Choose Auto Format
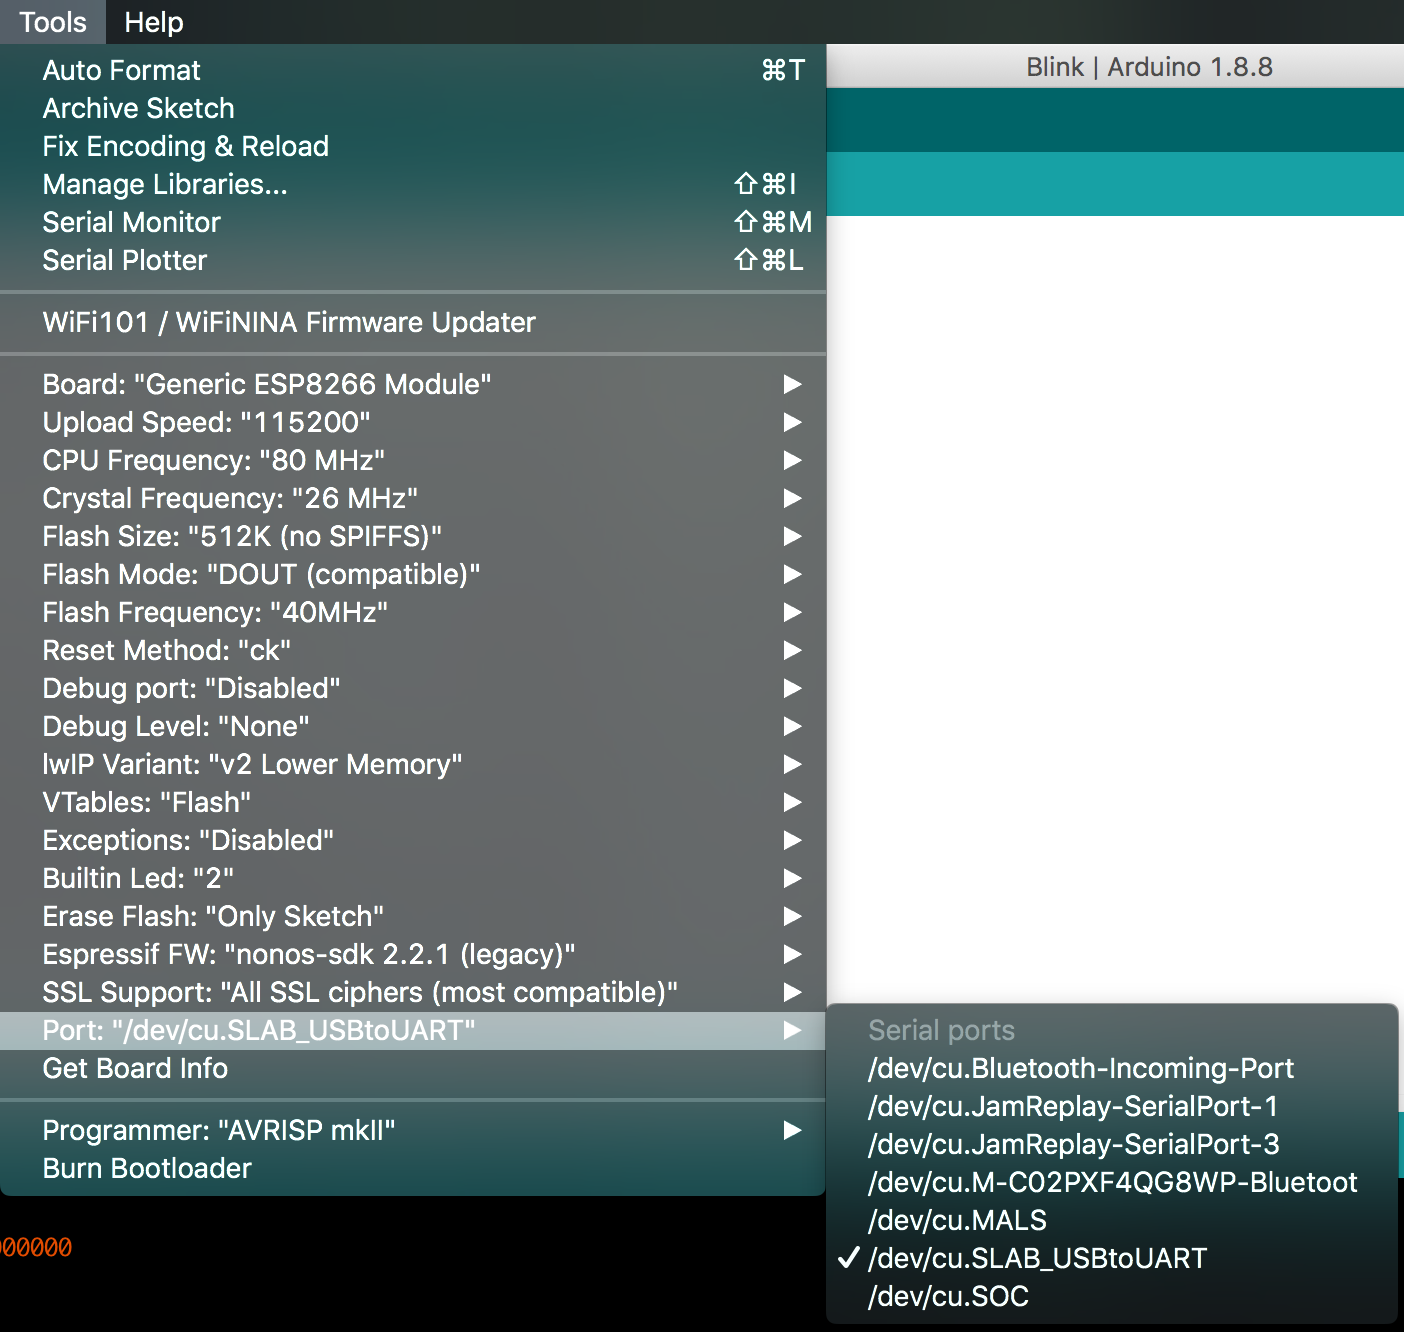1404x1332 pixels. point(413,70)
